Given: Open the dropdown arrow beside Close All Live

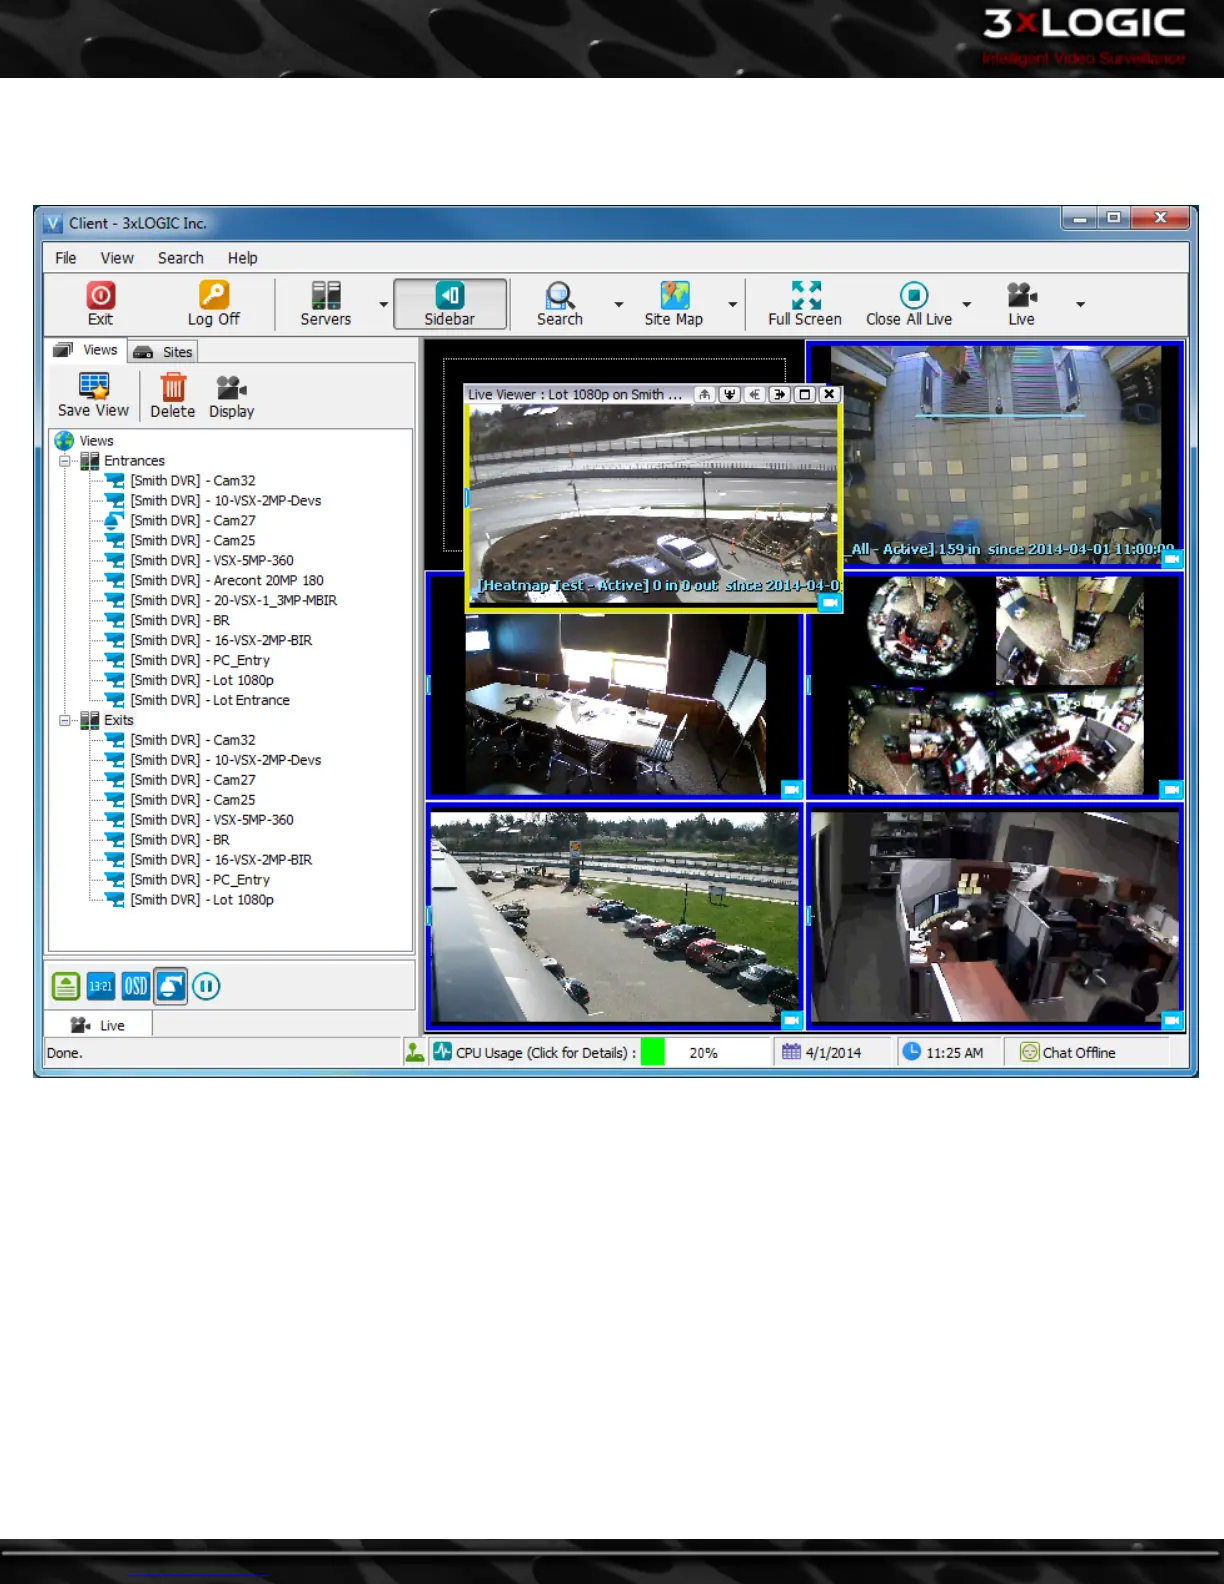Looking at the screenshot, I should click(x=966, y=304).
